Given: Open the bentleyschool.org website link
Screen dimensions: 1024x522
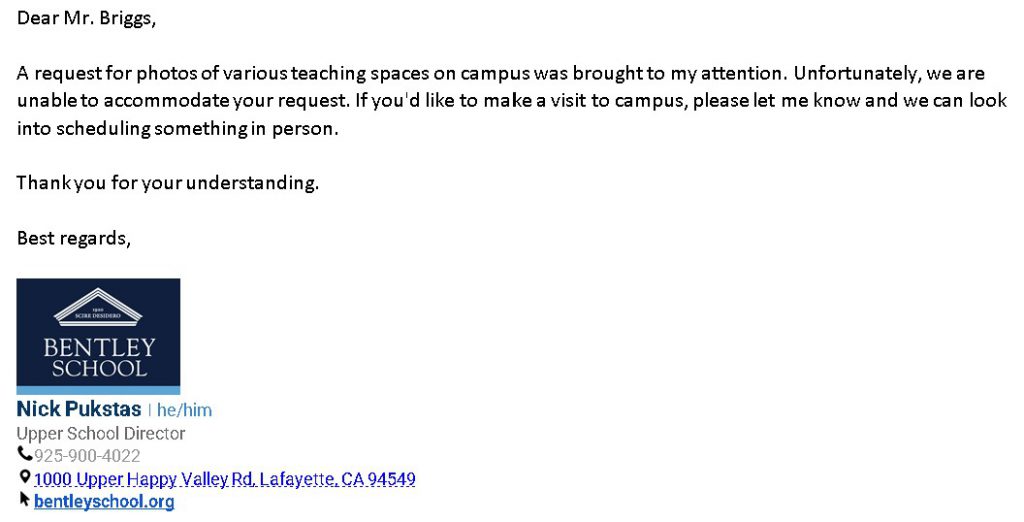Looking at the screenshot, I should 104,502.
